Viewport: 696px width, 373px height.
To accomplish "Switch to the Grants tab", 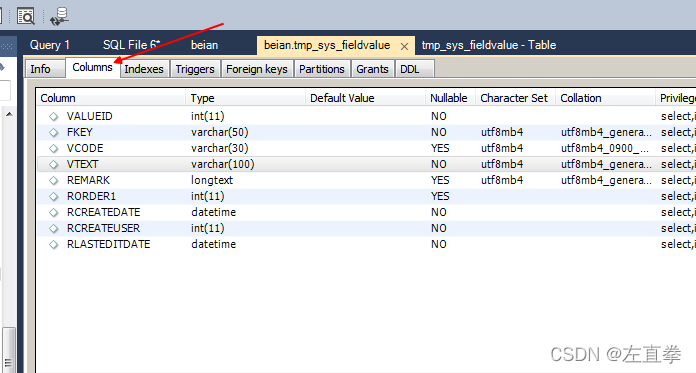I will pos(372,69).
